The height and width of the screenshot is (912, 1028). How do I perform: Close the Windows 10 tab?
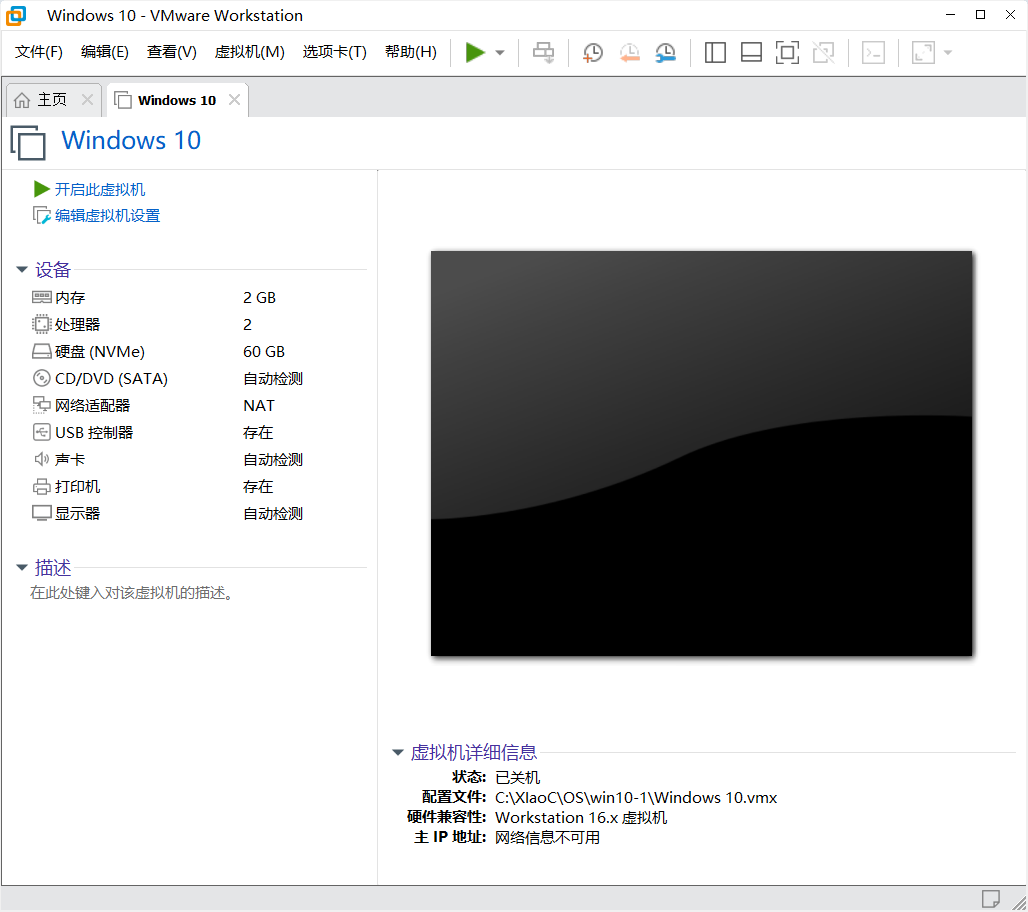click(234, 100)
